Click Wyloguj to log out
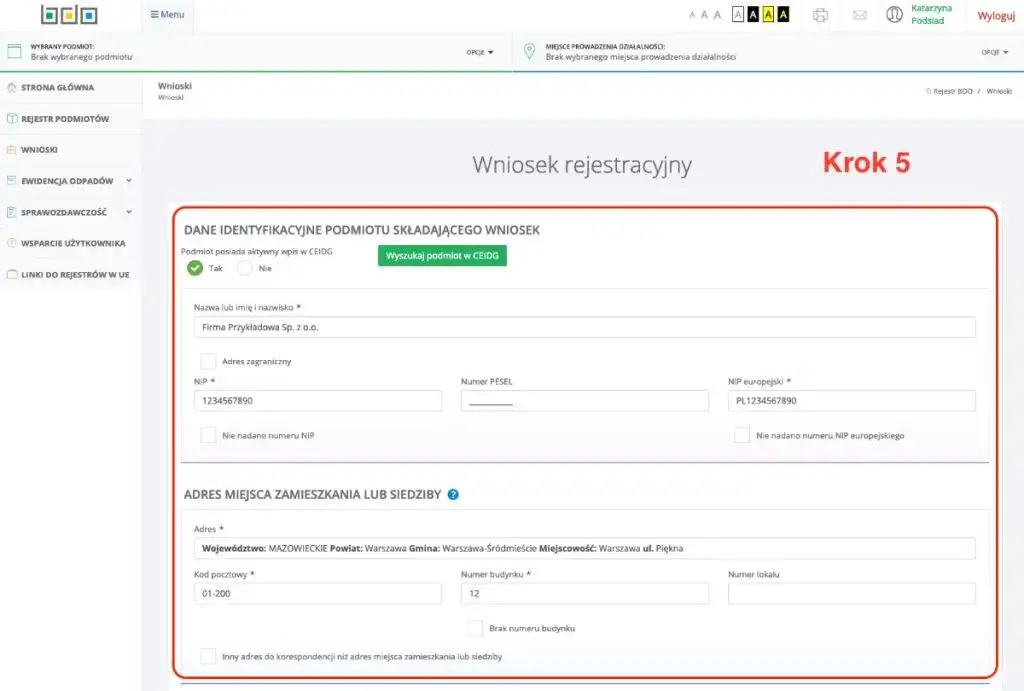 996,16
